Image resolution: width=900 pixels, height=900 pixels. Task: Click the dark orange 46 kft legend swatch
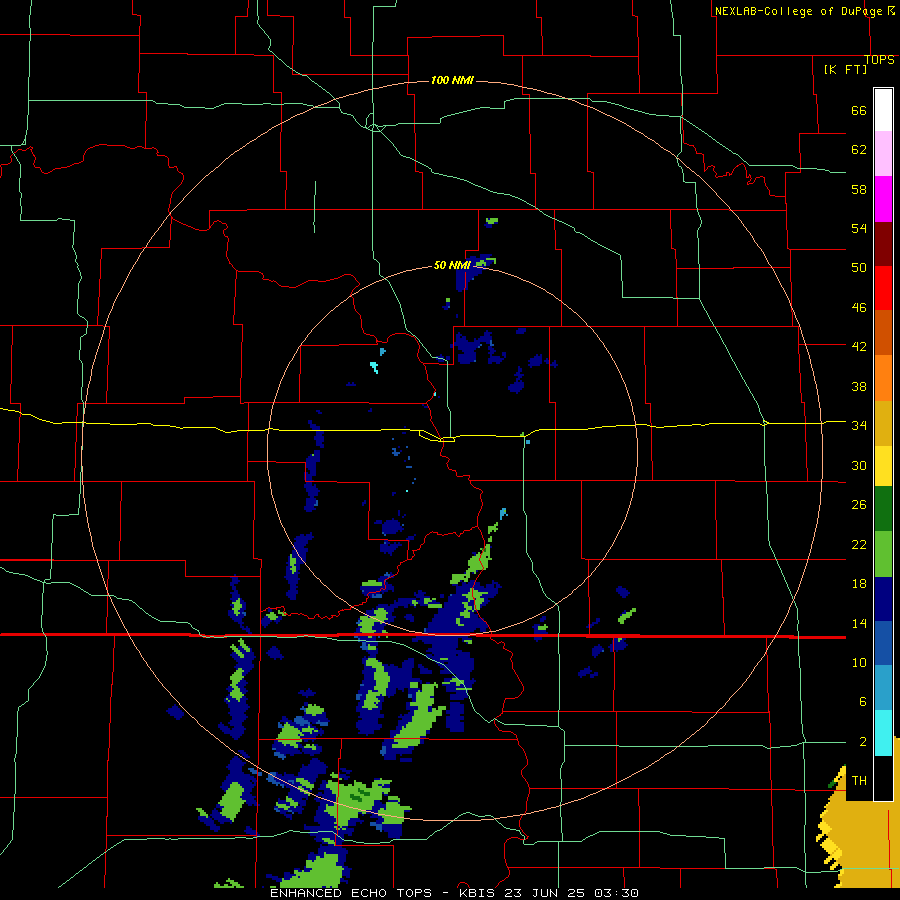pos(883,332)
